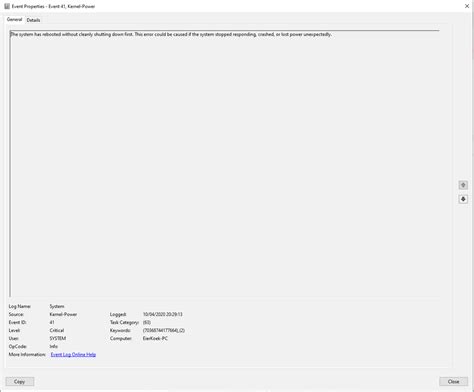Image resolution: width=474 pixels, height=392 pixels.
Task: Click the OpCode label
Action: coord(18,346)
